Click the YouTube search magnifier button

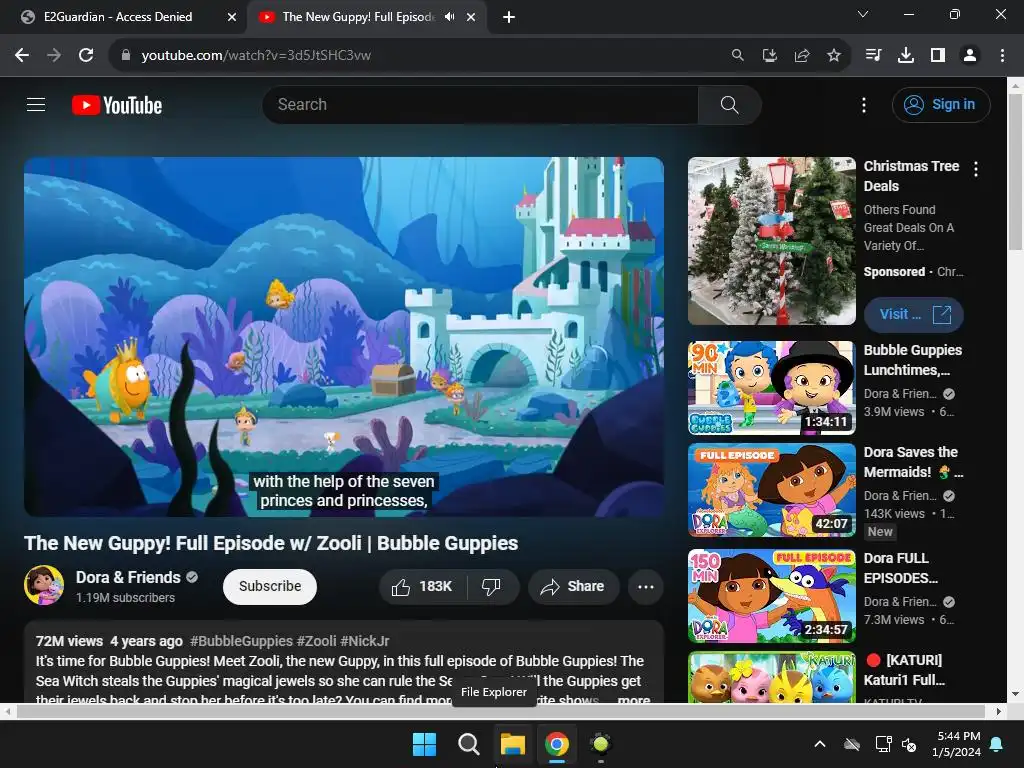click(x=729, y=104)
